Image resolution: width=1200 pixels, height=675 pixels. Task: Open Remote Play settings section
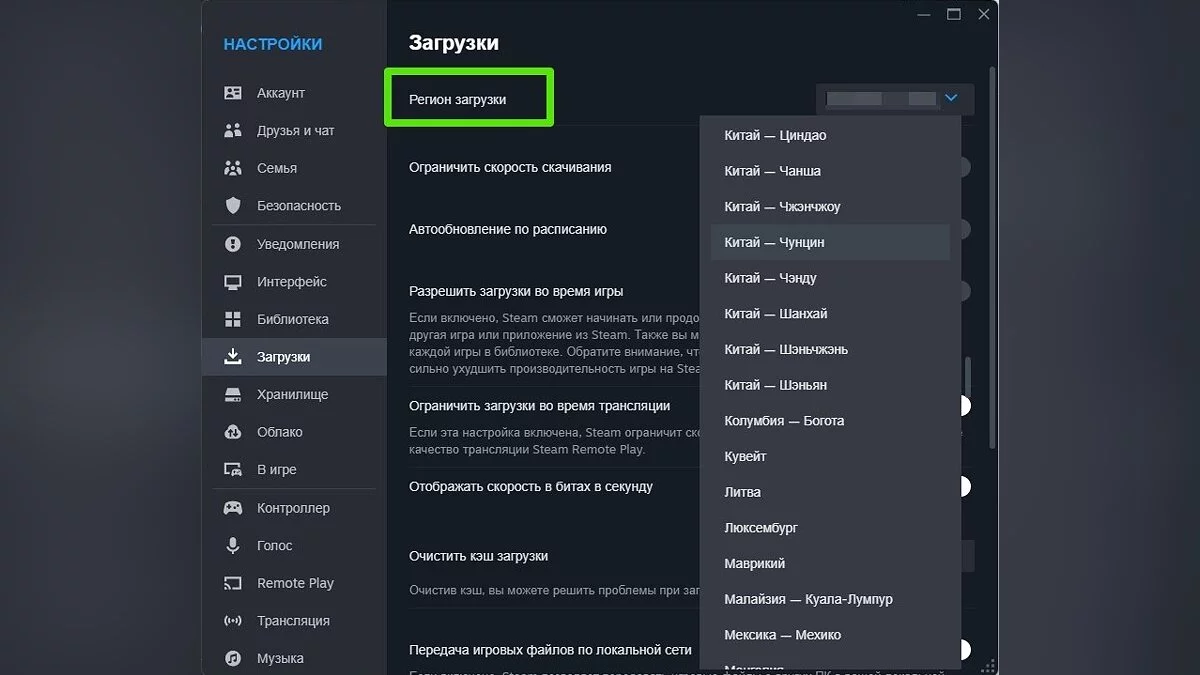294,583
